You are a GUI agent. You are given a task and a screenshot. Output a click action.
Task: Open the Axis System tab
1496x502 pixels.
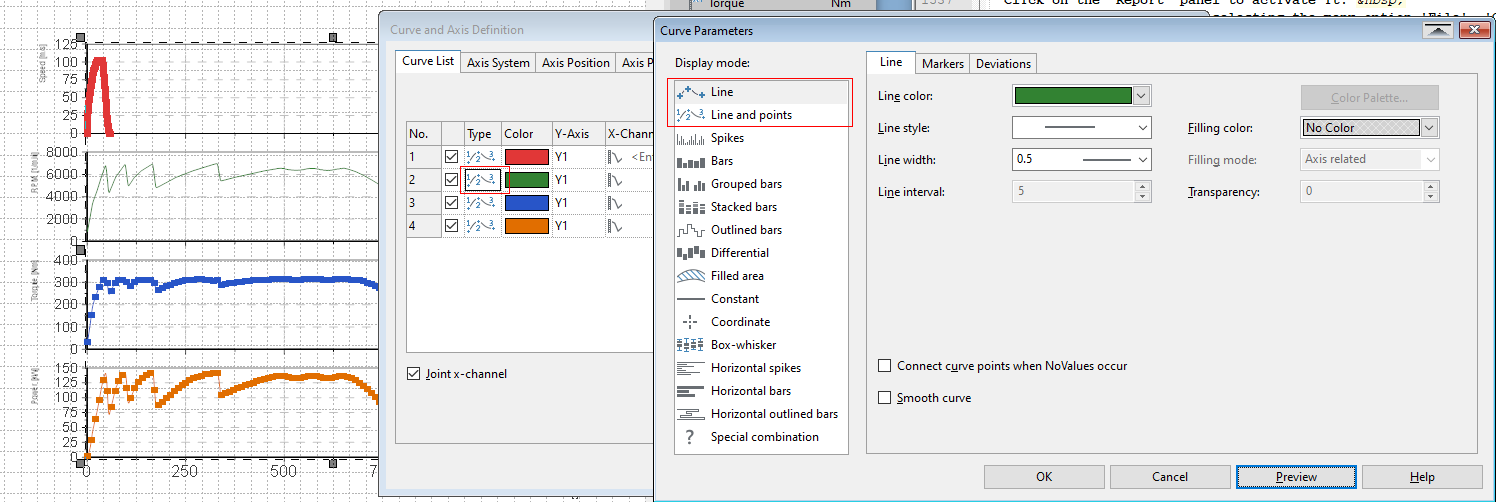498,63
